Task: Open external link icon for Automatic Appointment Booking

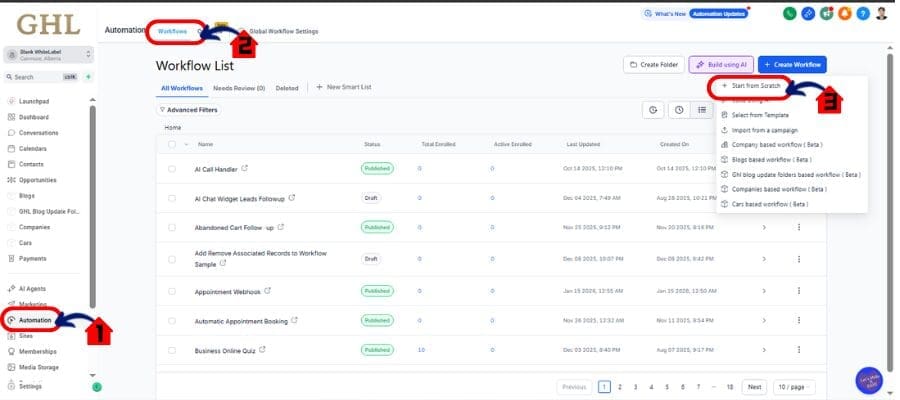Action: pyautogui.click(x=294, y=321)
